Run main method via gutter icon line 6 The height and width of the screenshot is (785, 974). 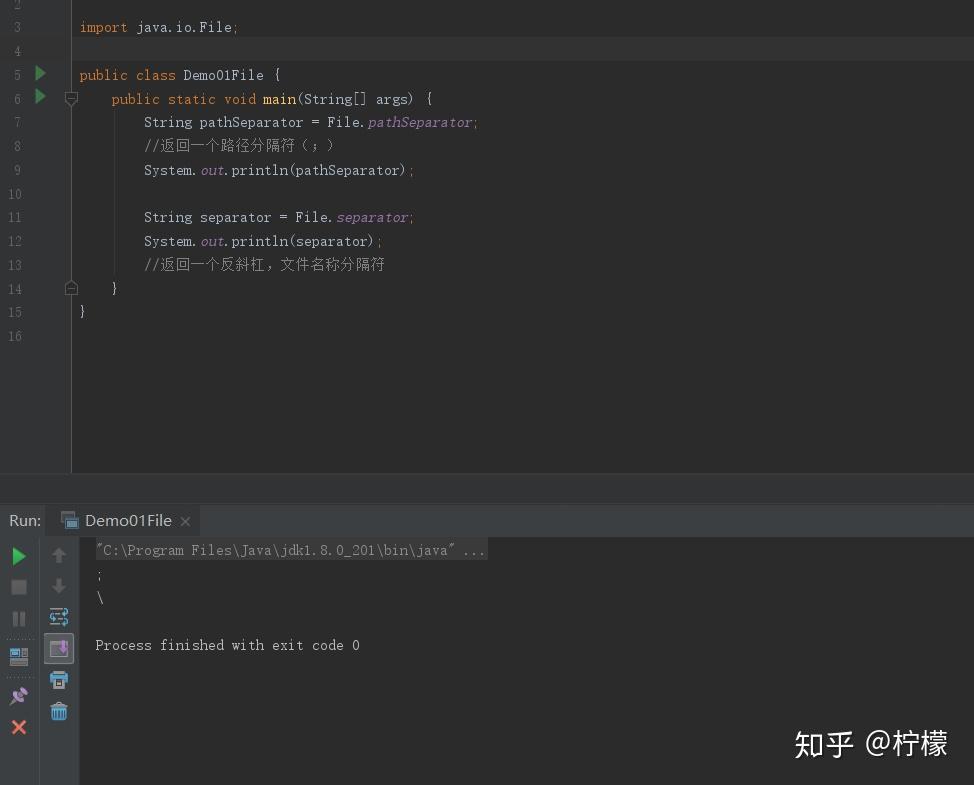click(x=39, y=97)
